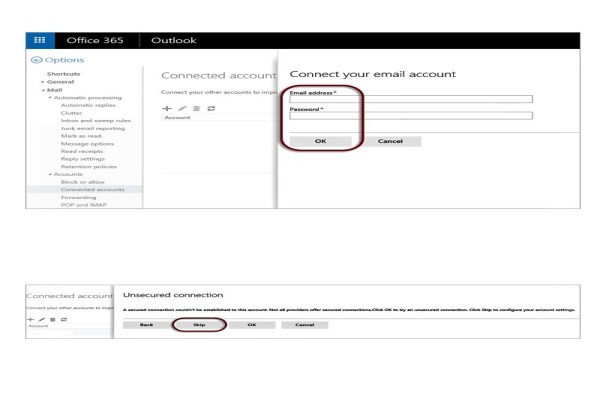Viewport: 600px width, 400px height.
Task: Open Shortcuts in the options tree
Action: click(x=64, y=74)
